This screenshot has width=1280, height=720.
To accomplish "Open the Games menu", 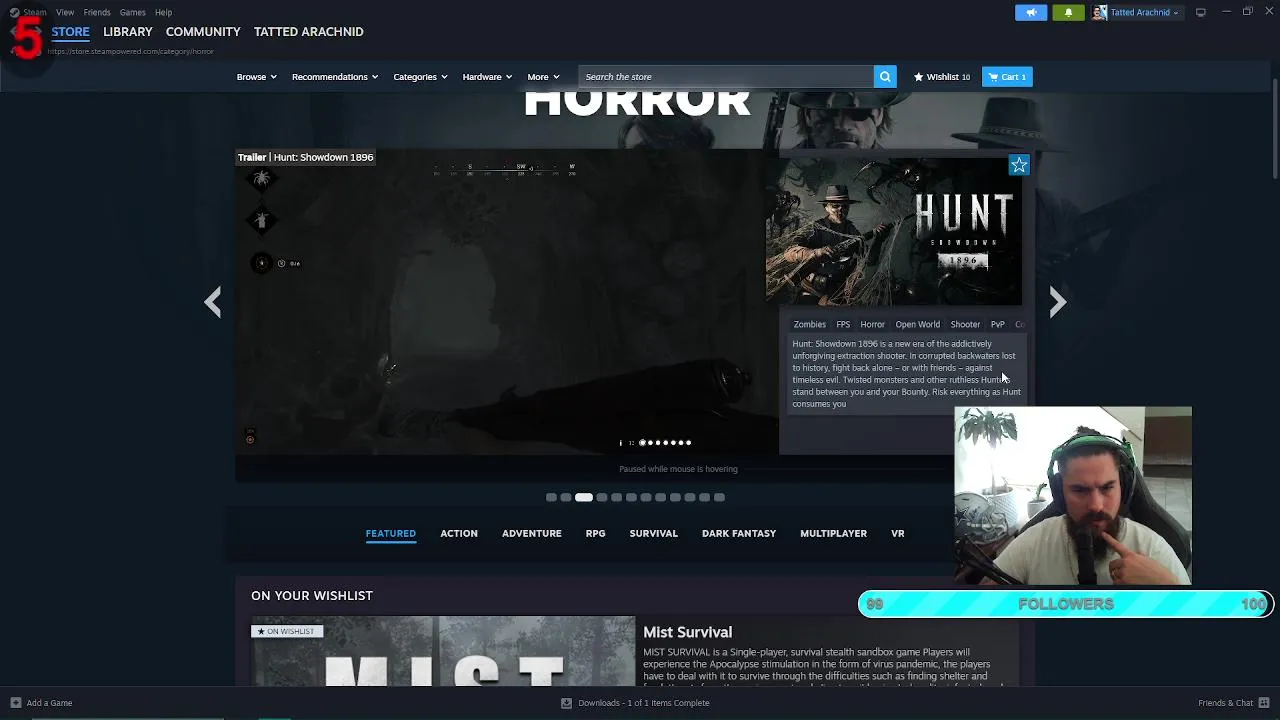I will [133, 12].
